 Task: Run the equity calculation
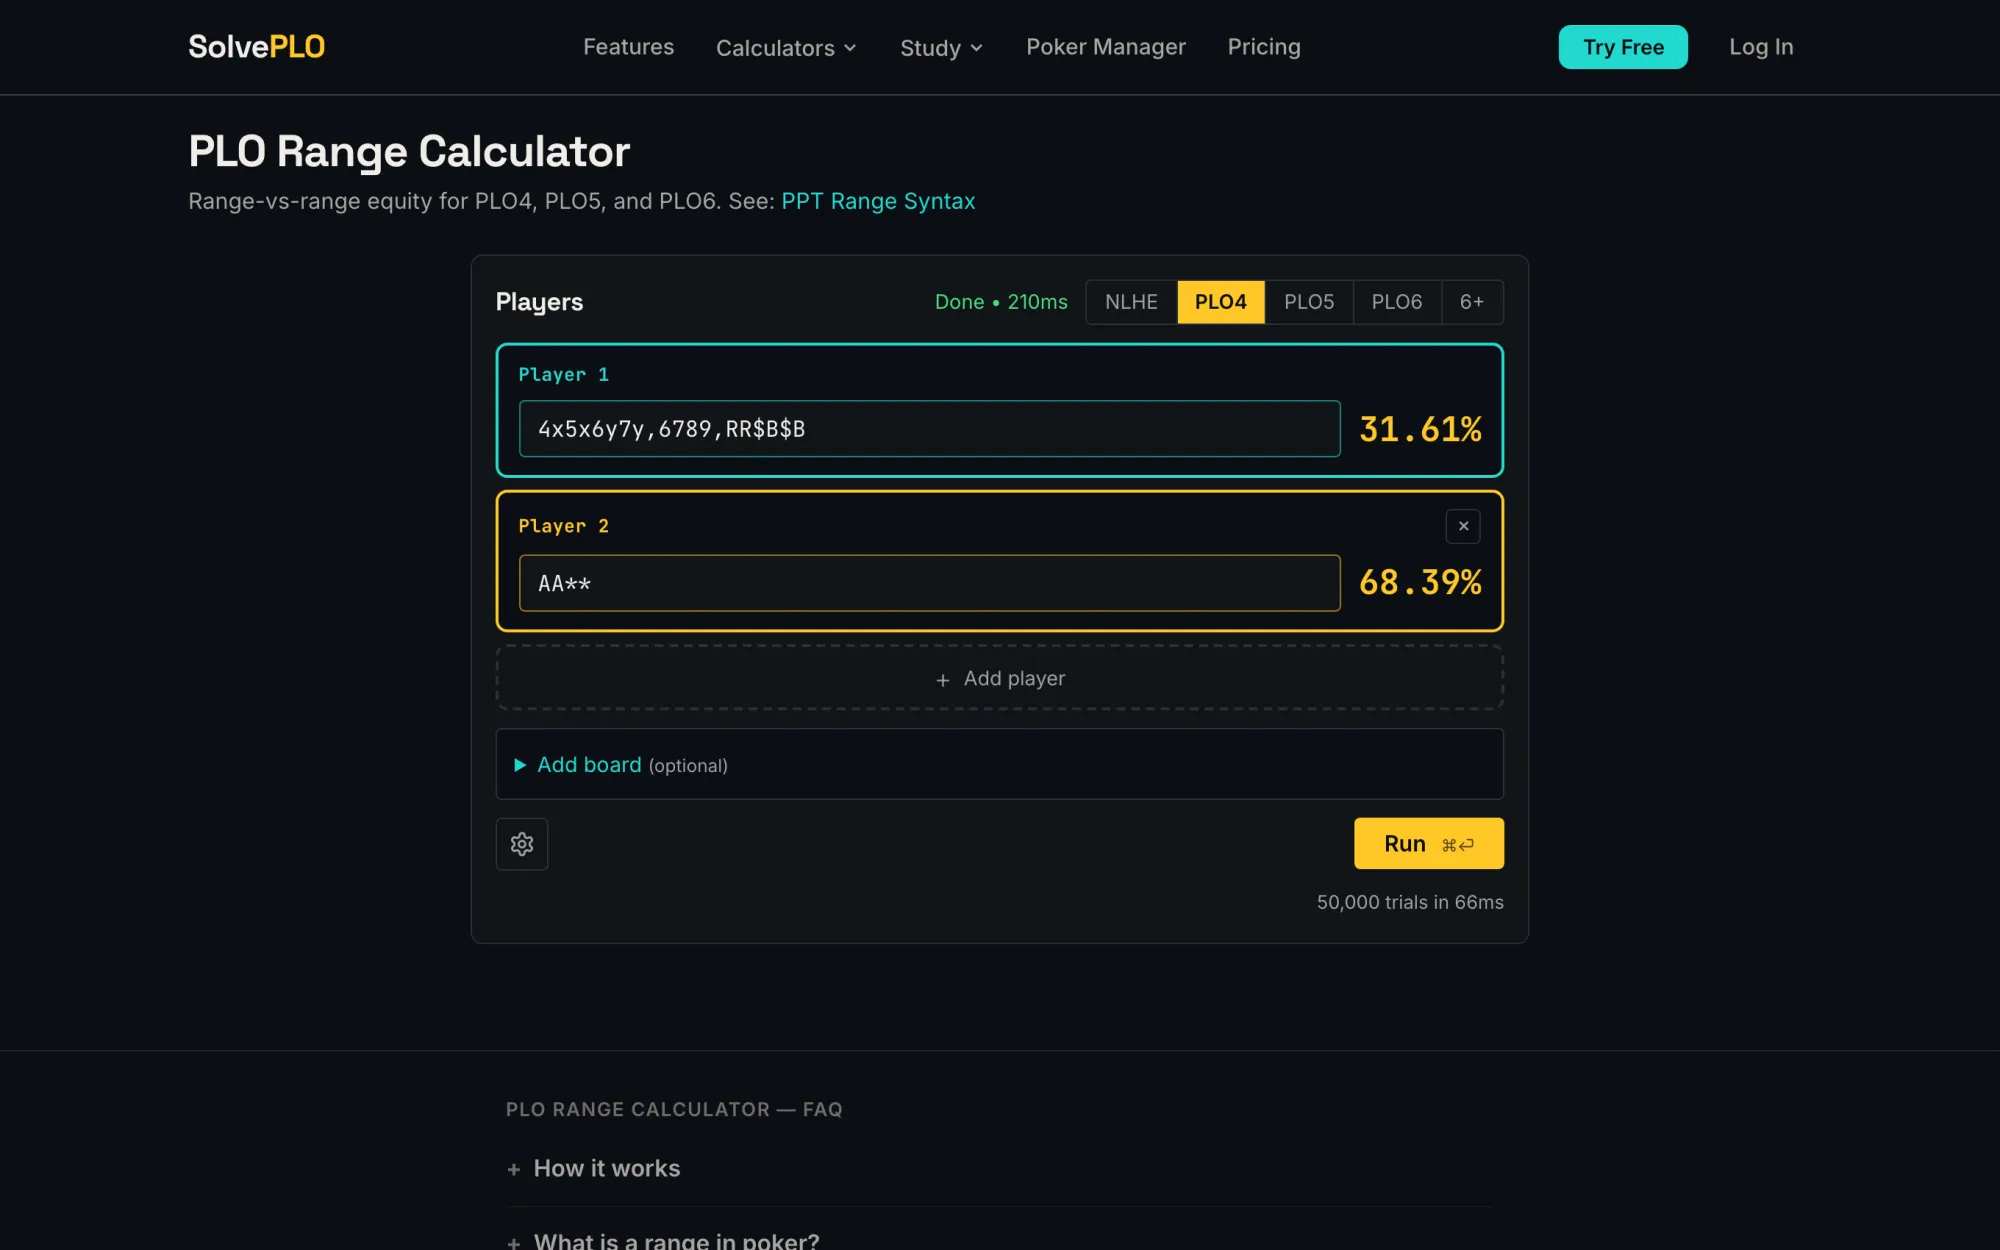(1429, 844)
